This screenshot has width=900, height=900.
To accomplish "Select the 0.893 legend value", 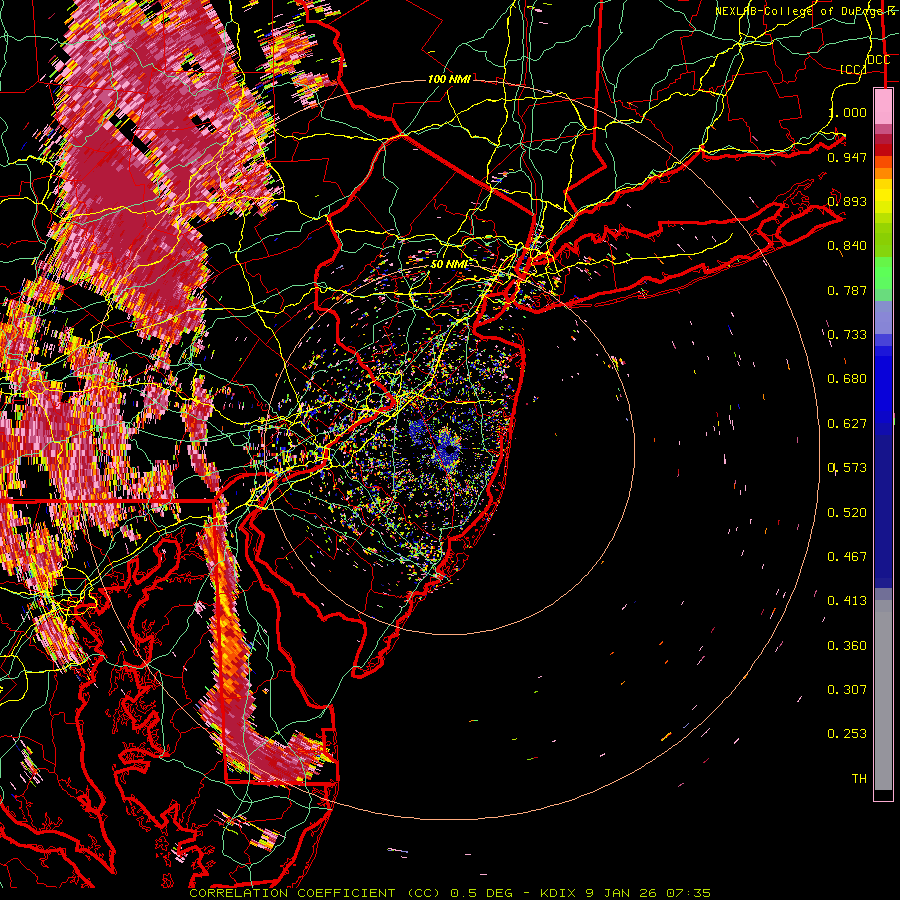I will 847,201.
